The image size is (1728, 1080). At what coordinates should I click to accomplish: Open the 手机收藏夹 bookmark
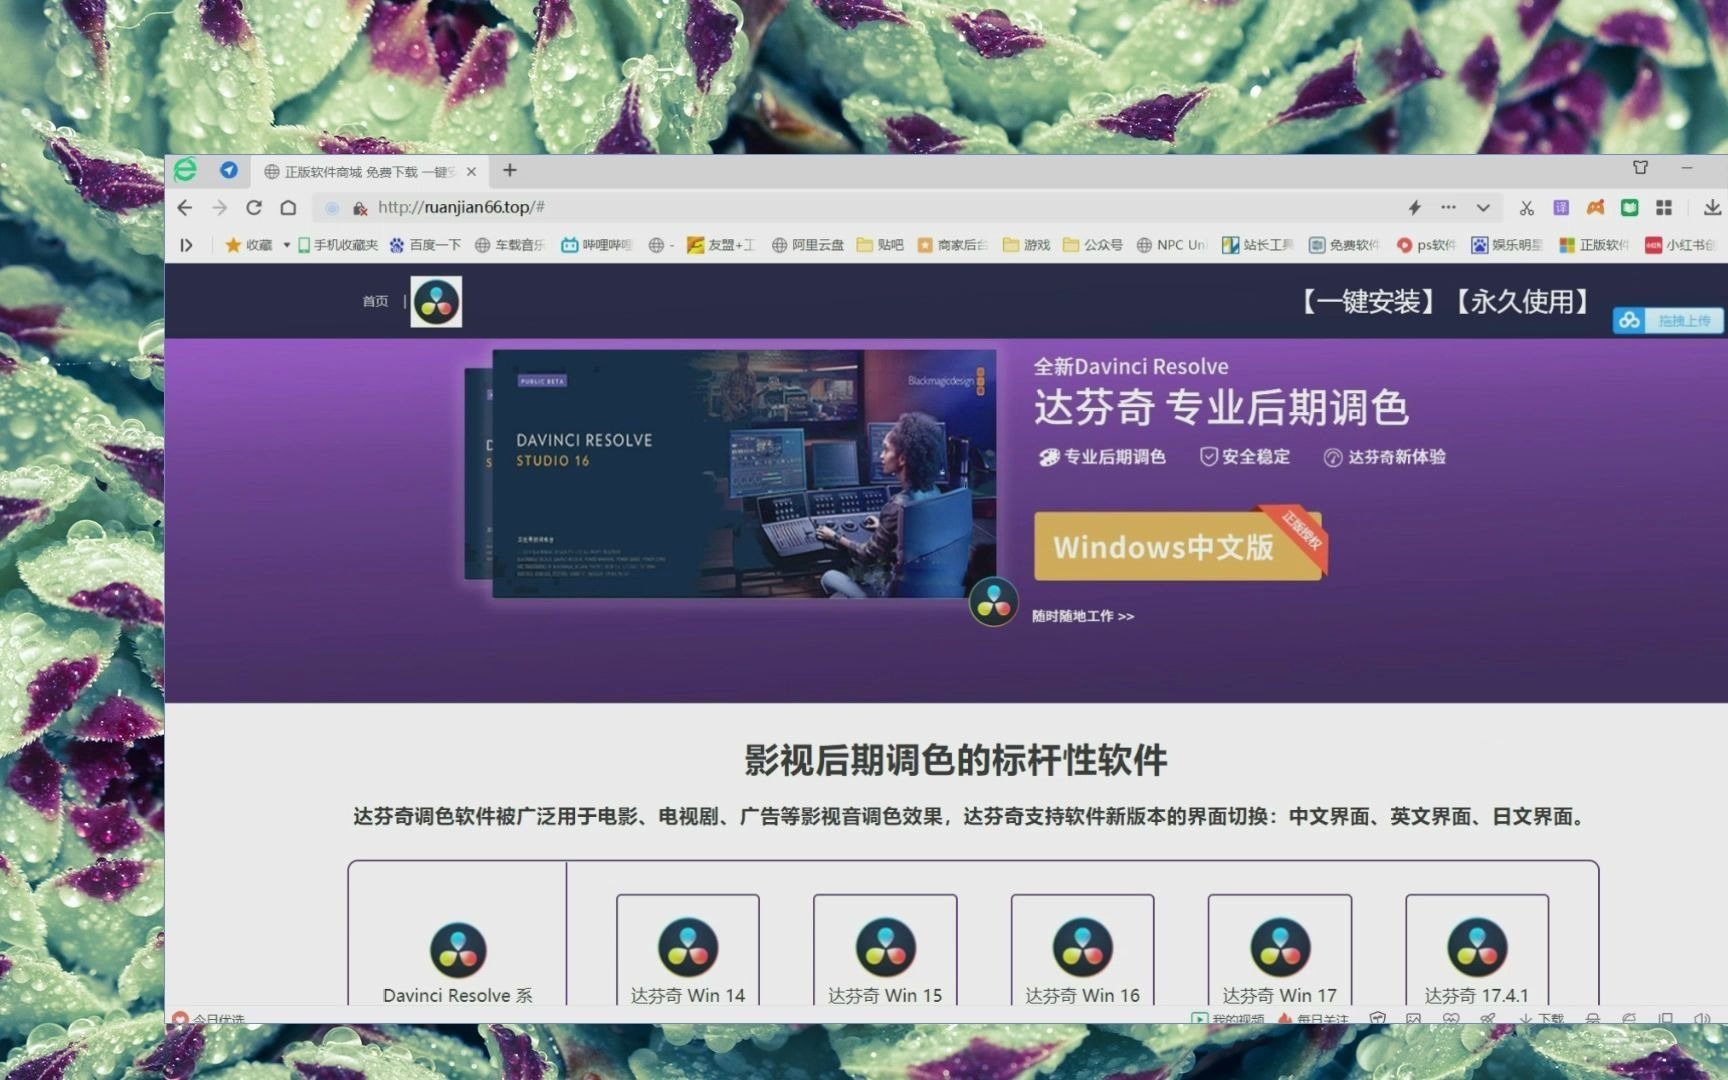click(338, 245)
